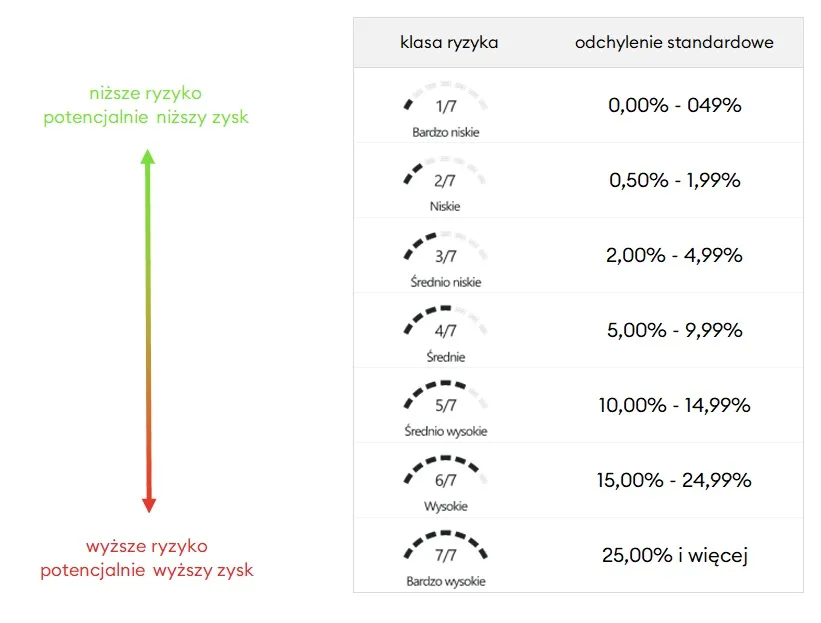This screenshot has height=623, width=821.
Task: Click the "25,00% i więcej" value
Action: pos(674,555)
